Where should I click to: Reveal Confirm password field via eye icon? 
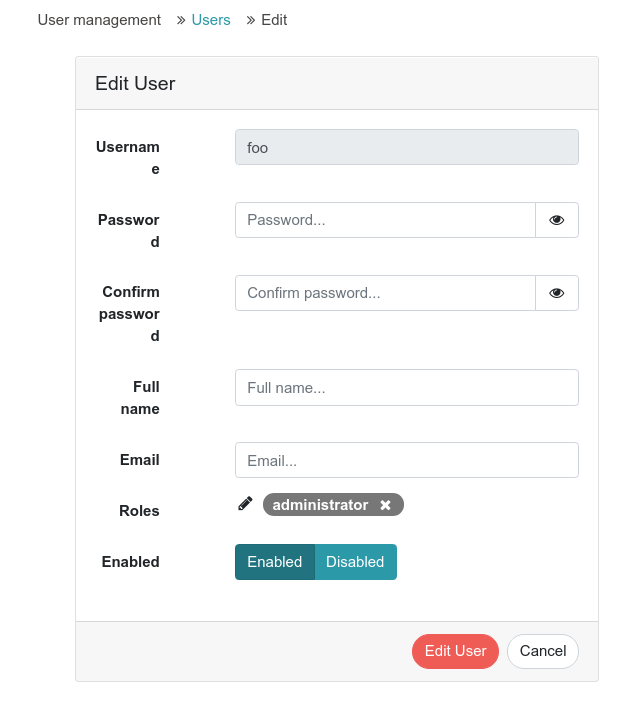tap(556, 293)
